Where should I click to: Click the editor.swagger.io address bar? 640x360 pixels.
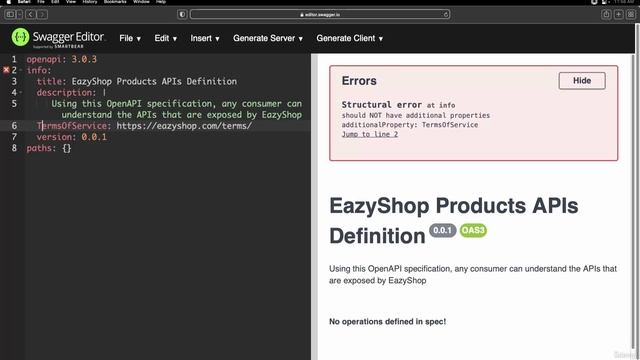[x=320, y=15]
